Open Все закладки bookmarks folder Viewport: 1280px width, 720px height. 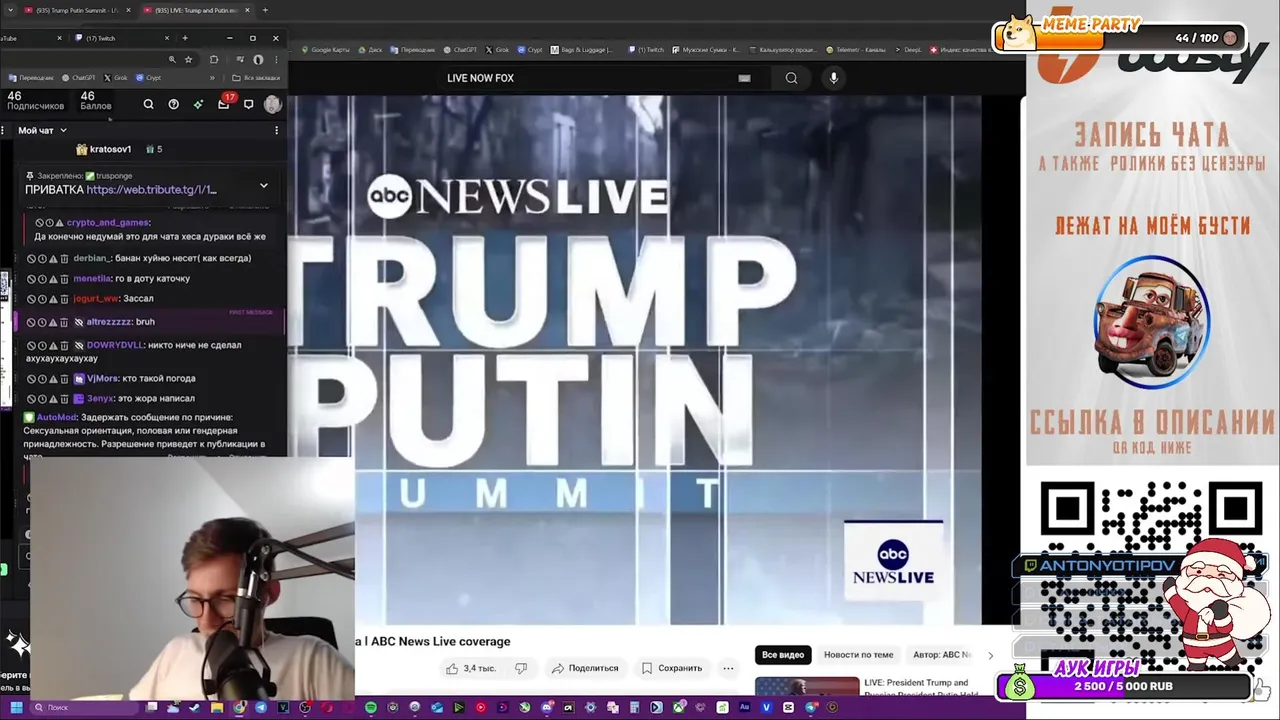pos(256,77)
